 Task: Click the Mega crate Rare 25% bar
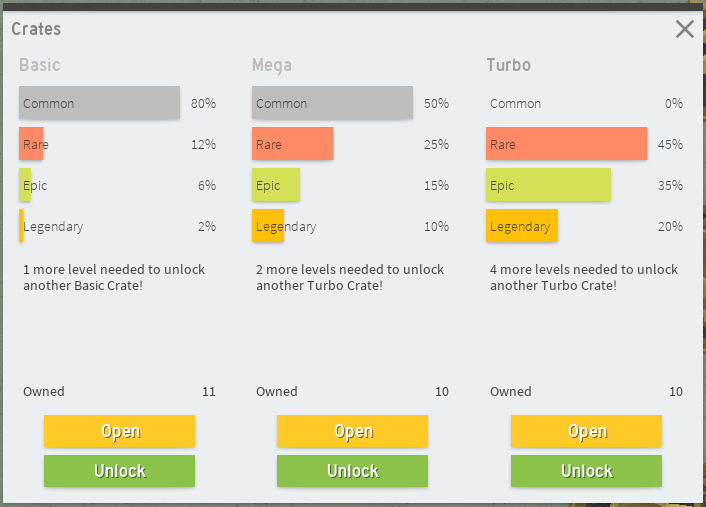click(292, 144)
